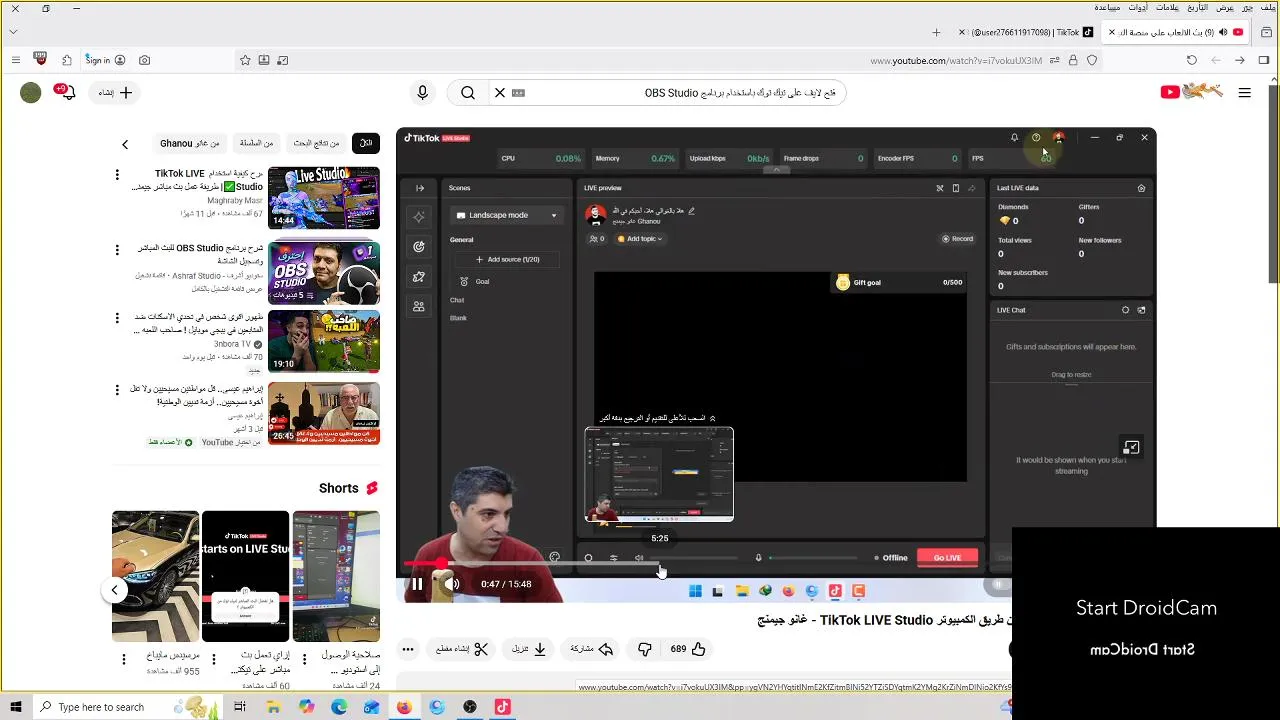This screenshot has width=1280, height=720.
Task: Open more actions ellipsis under video
Action: pos(408,649)
